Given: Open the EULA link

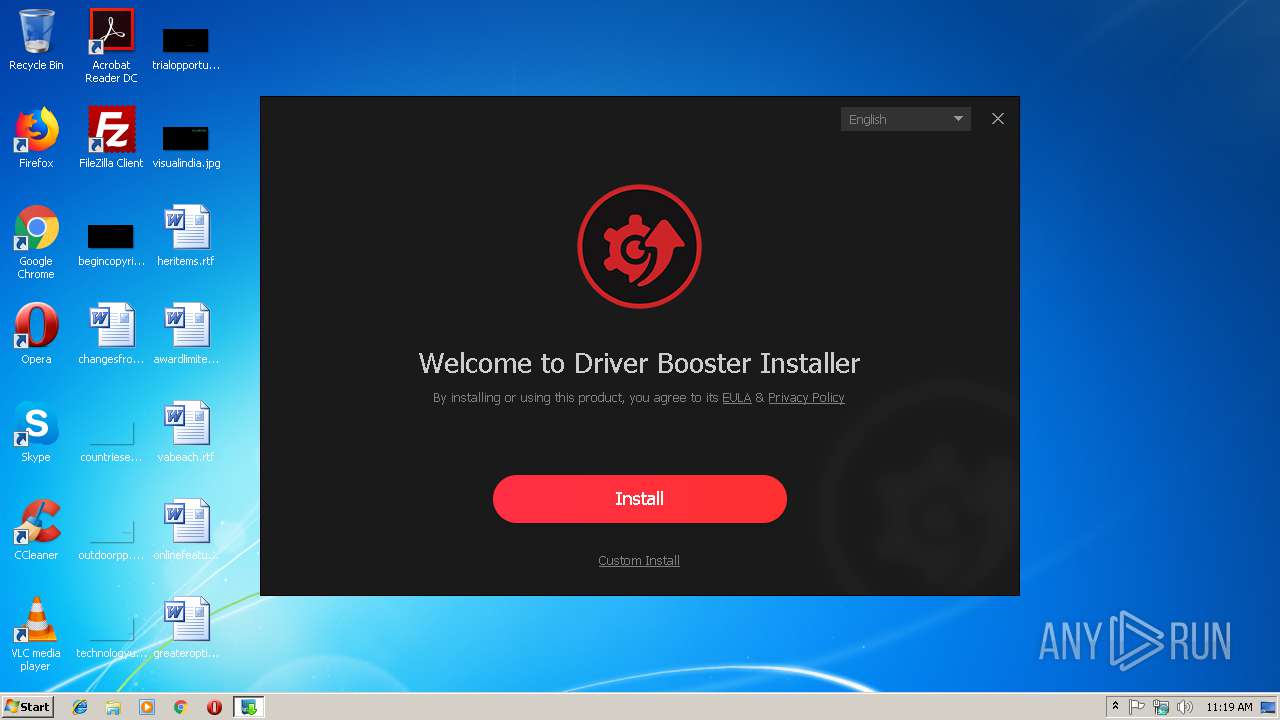Looking at the screenshot, I should point(736,398).
